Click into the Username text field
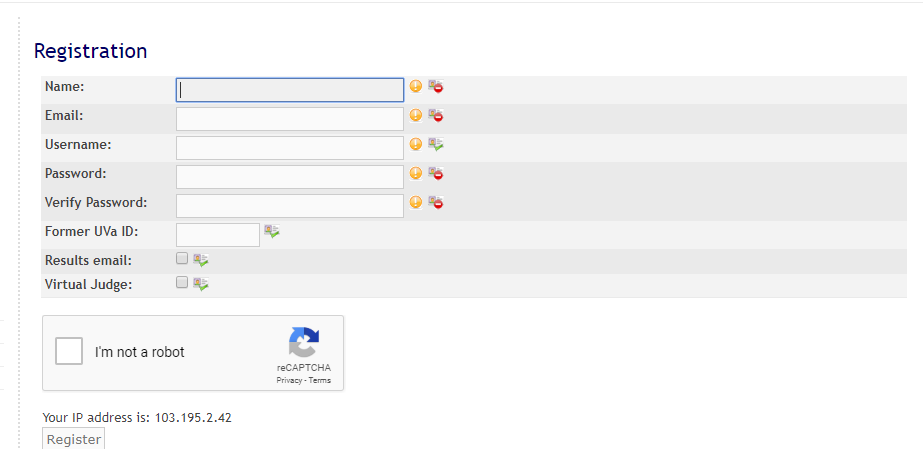This screenshot has width=923, height=449. [x=290, y=148]
